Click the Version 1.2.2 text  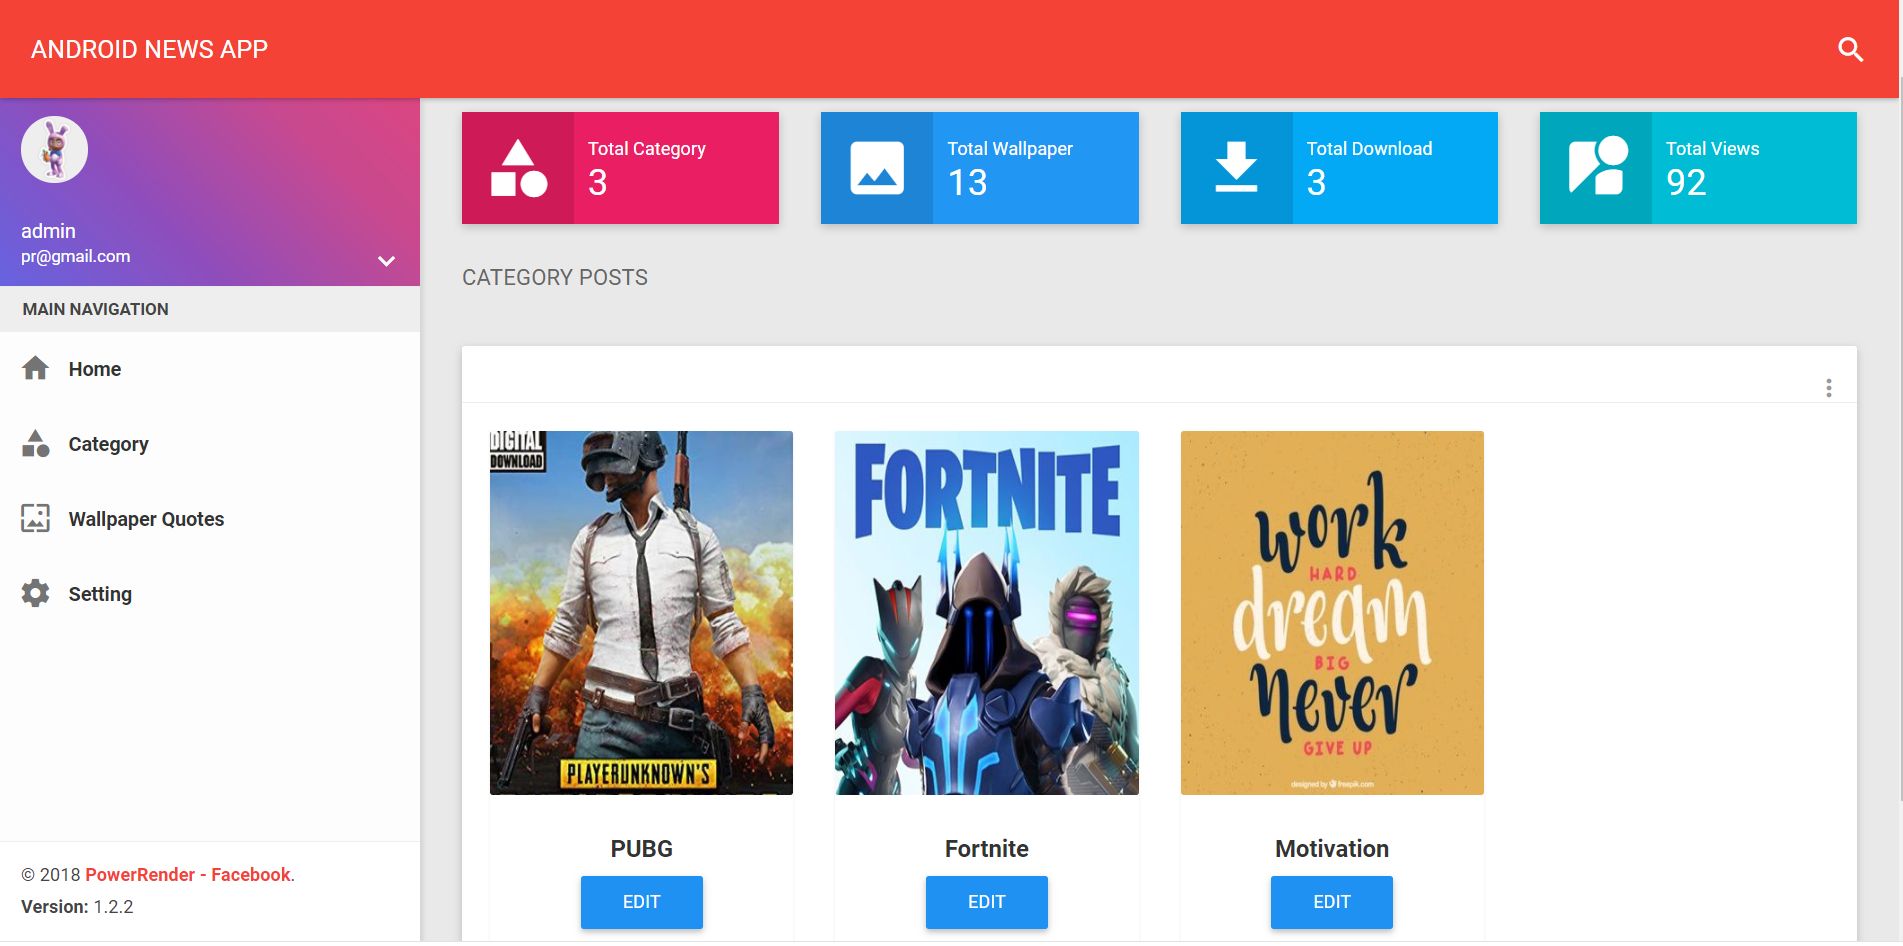coord(77,907)
